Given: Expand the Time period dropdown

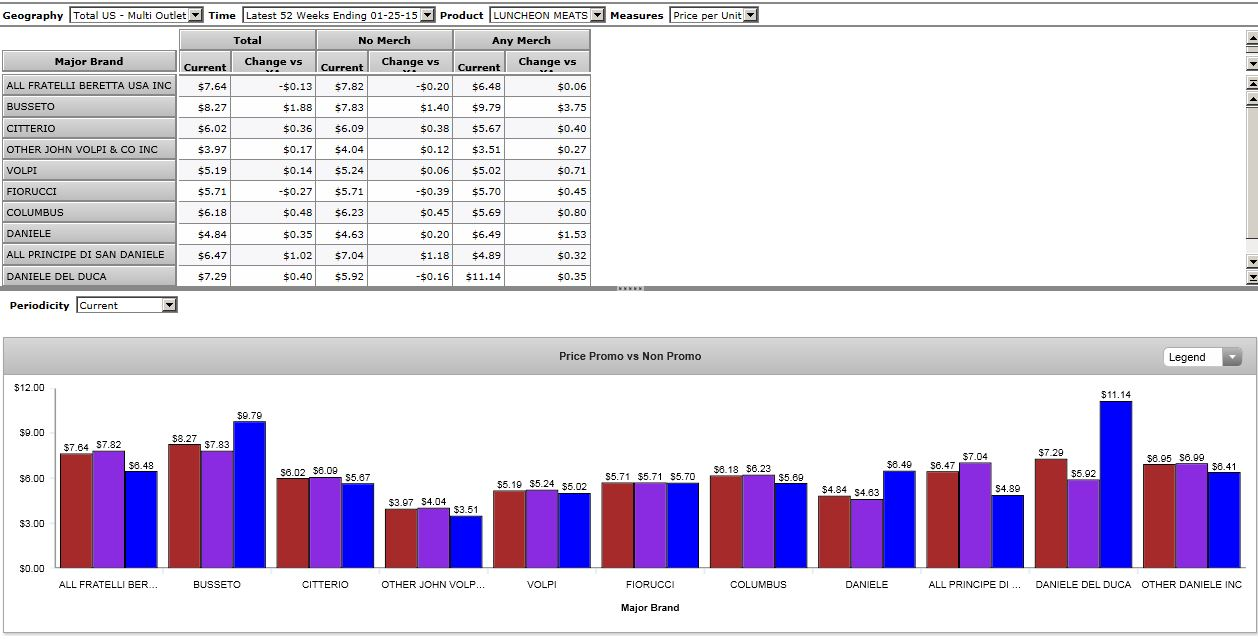Looking at the screenshot, I should tap(428, 15).
